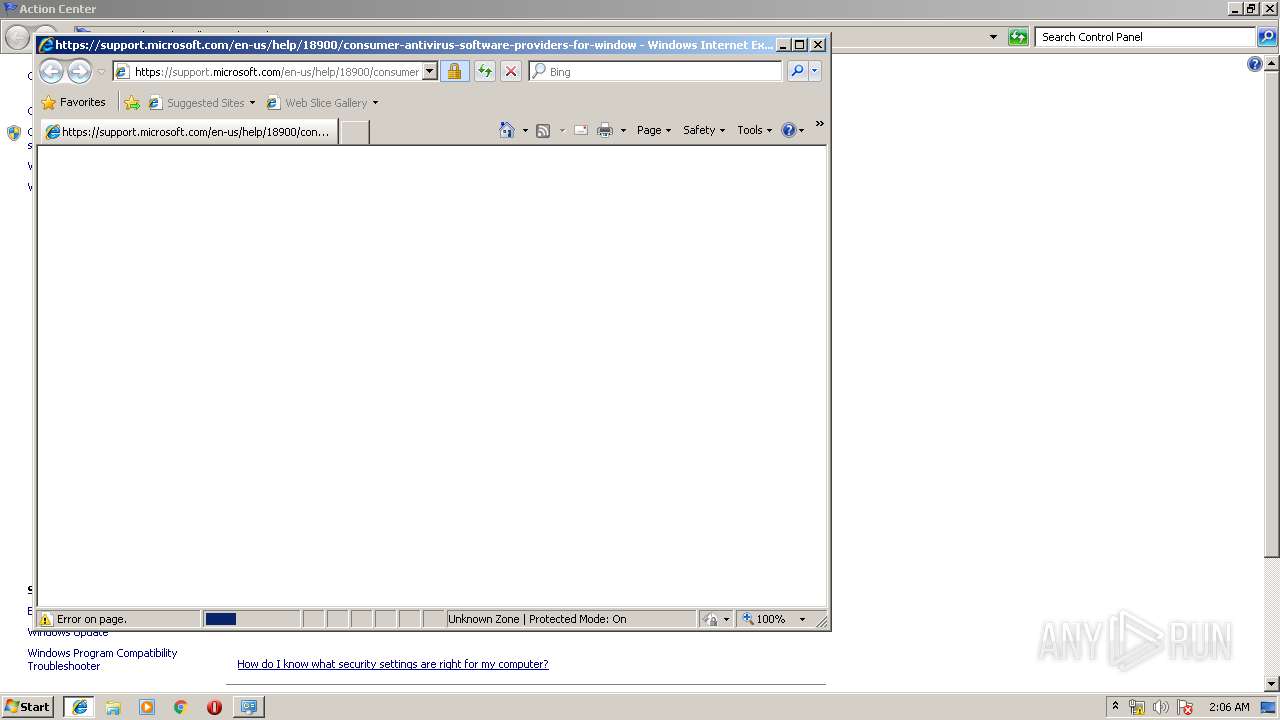This screenshot has width=1280, height=720.
Task: Click the 2:06 AM taskbar clock
Action: (1229, 707)
